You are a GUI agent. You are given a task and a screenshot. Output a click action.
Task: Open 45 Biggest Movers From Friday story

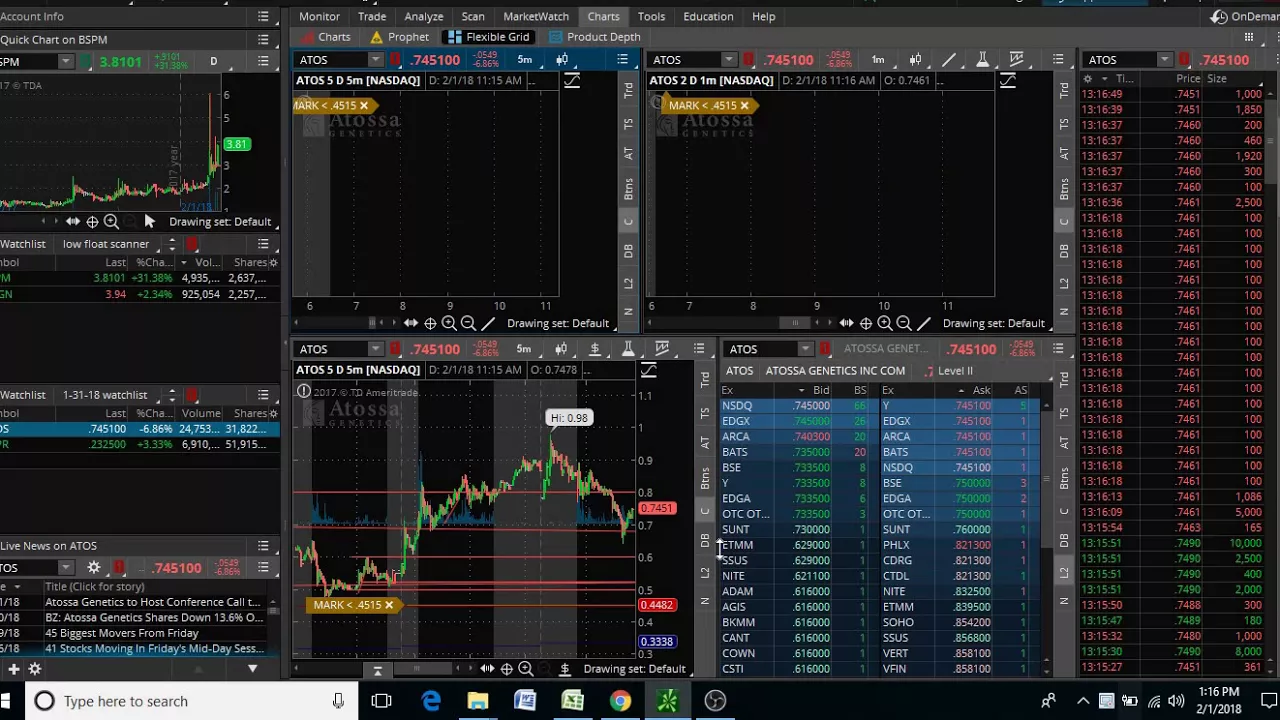121,633
